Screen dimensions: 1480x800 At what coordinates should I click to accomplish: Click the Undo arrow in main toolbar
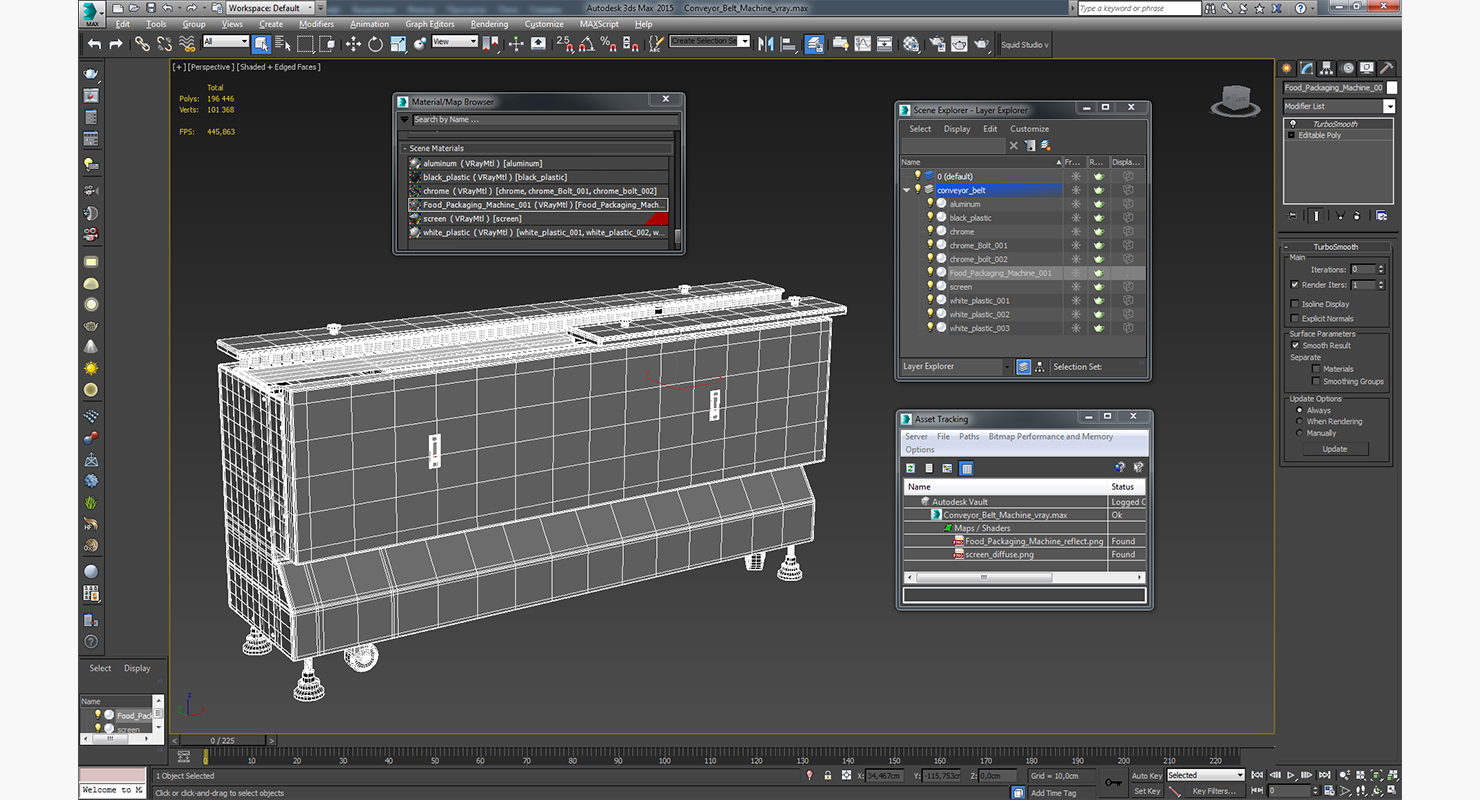tap(94, 43)
